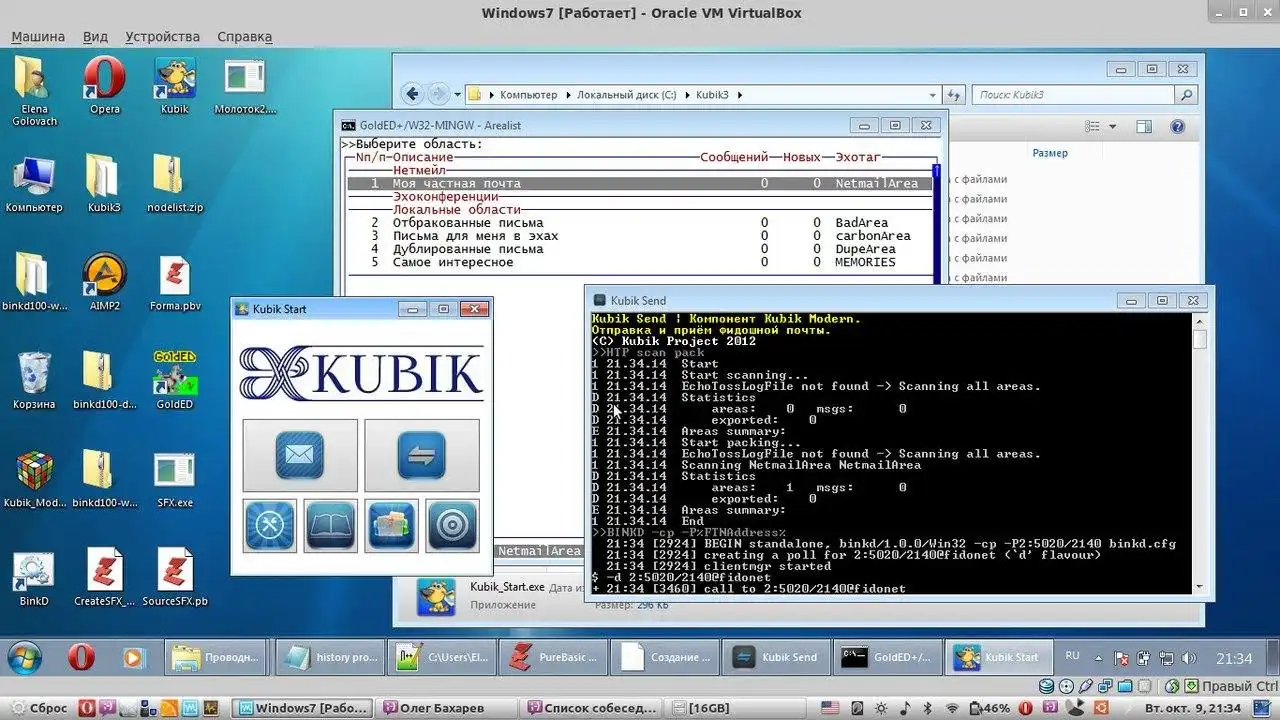The image size is (1280, 720).
Task: Select the Самое интересное area row
Action: click(x=640, y=262)
